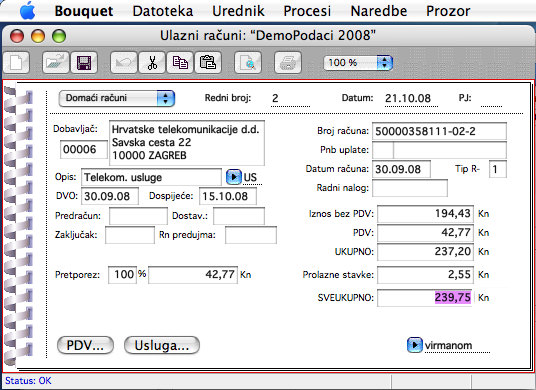This screenshot has height=390, width=536.
Task: Click the small Pnb uplate prefix field
Action: click(x=383, y=150)
